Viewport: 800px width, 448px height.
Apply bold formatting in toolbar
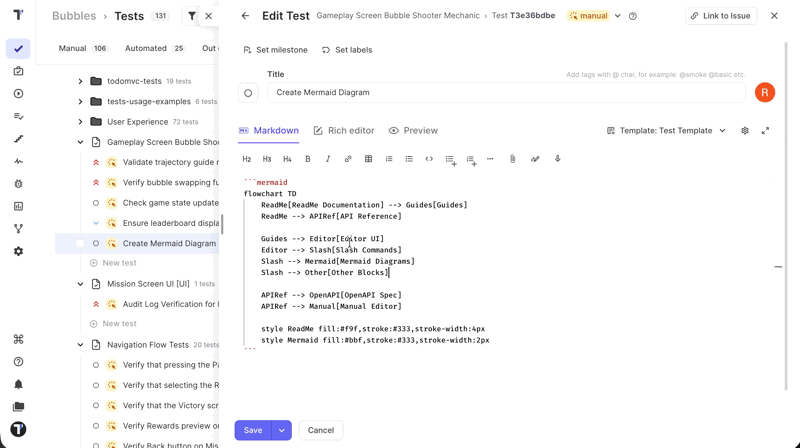[308, 159]
